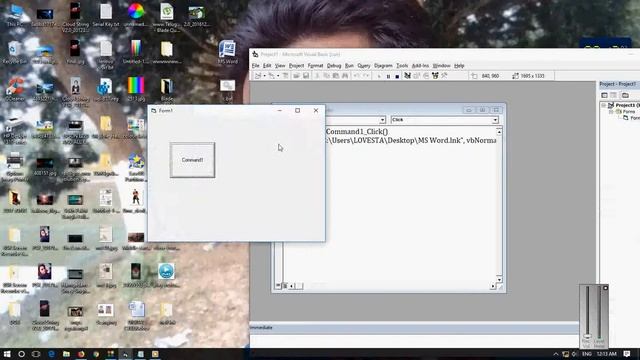Click the Save Project toolbar icon
The width and height of the screenshot is (640, 360).
tap(306, 76)
